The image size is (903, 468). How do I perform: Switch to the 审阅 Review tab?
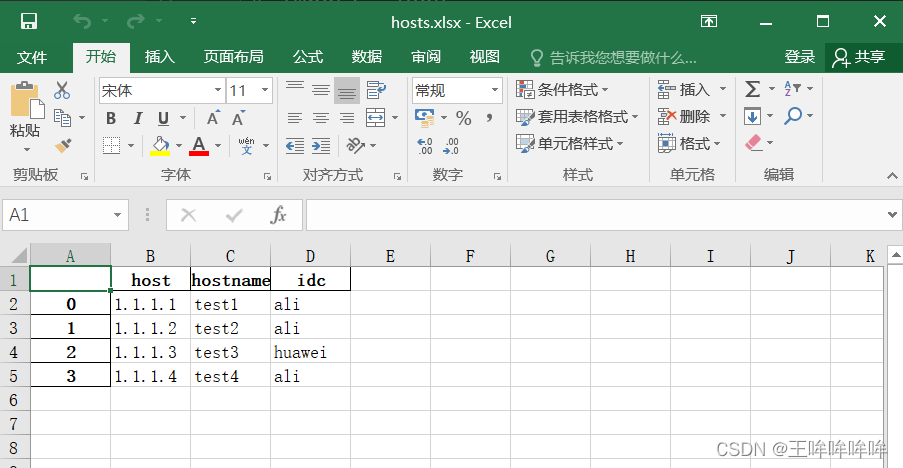click(426, 56)
